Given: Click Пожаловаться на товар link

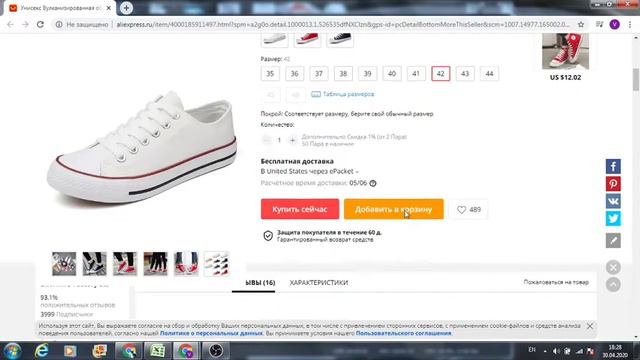Looking at the screenshot, I should (556, 282).
